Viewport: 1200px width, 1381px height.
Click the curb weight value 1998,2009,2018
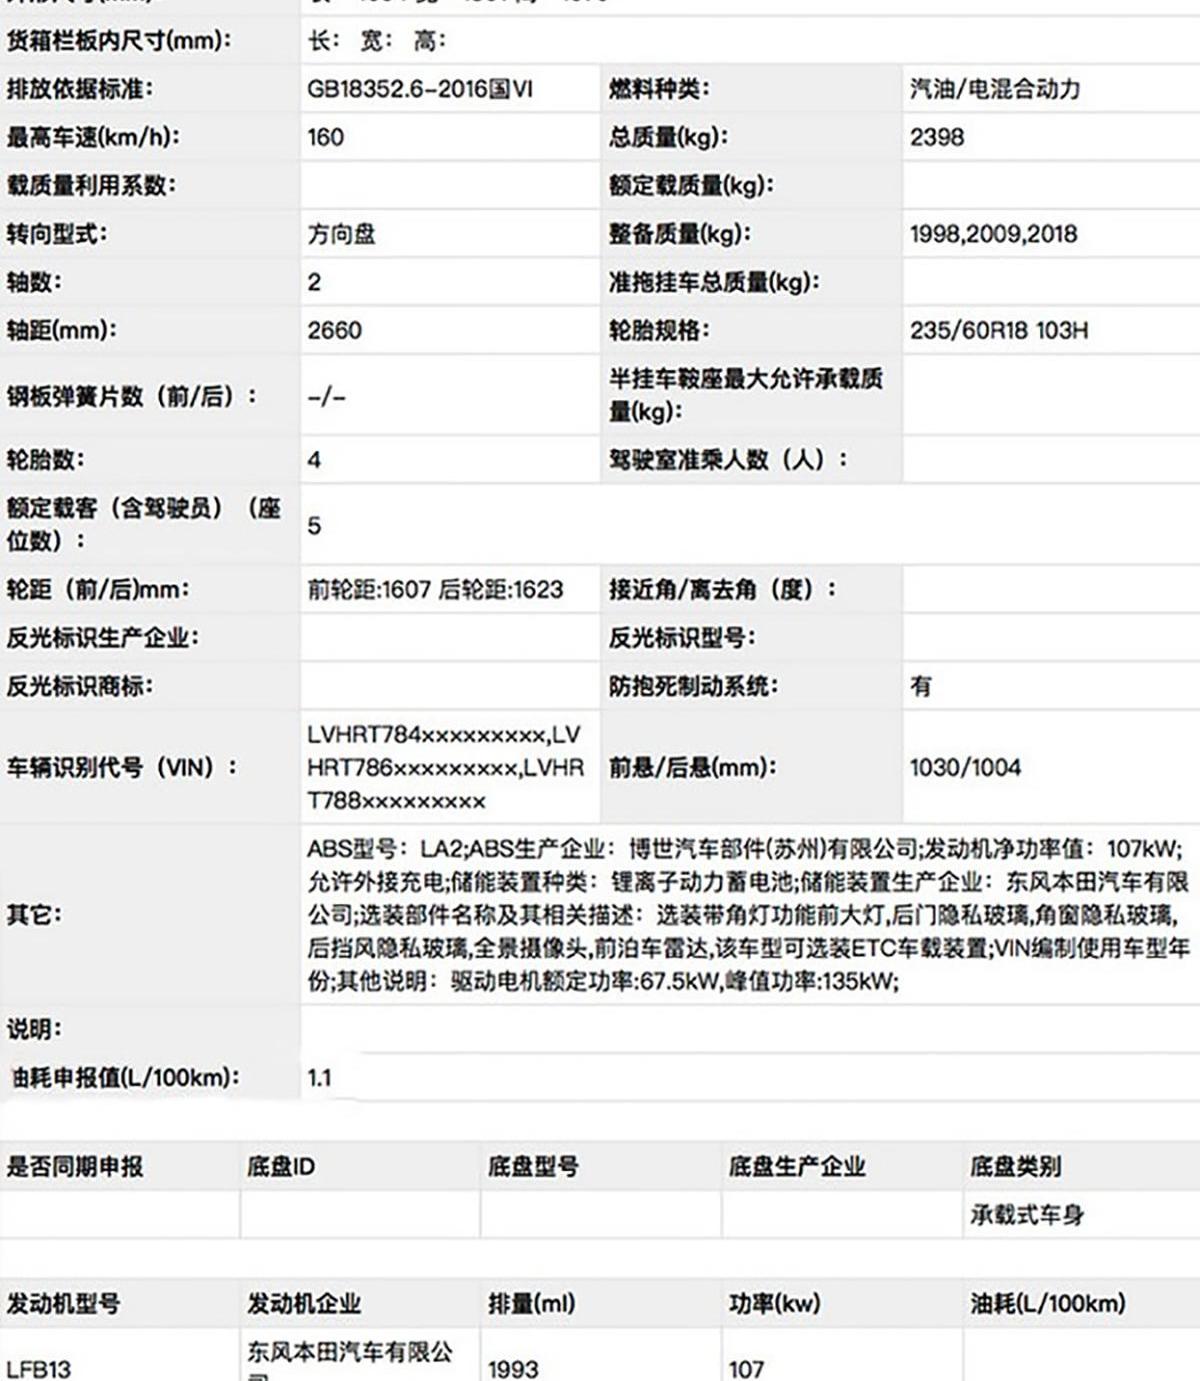pyautogui.click(x=993, y=234)
